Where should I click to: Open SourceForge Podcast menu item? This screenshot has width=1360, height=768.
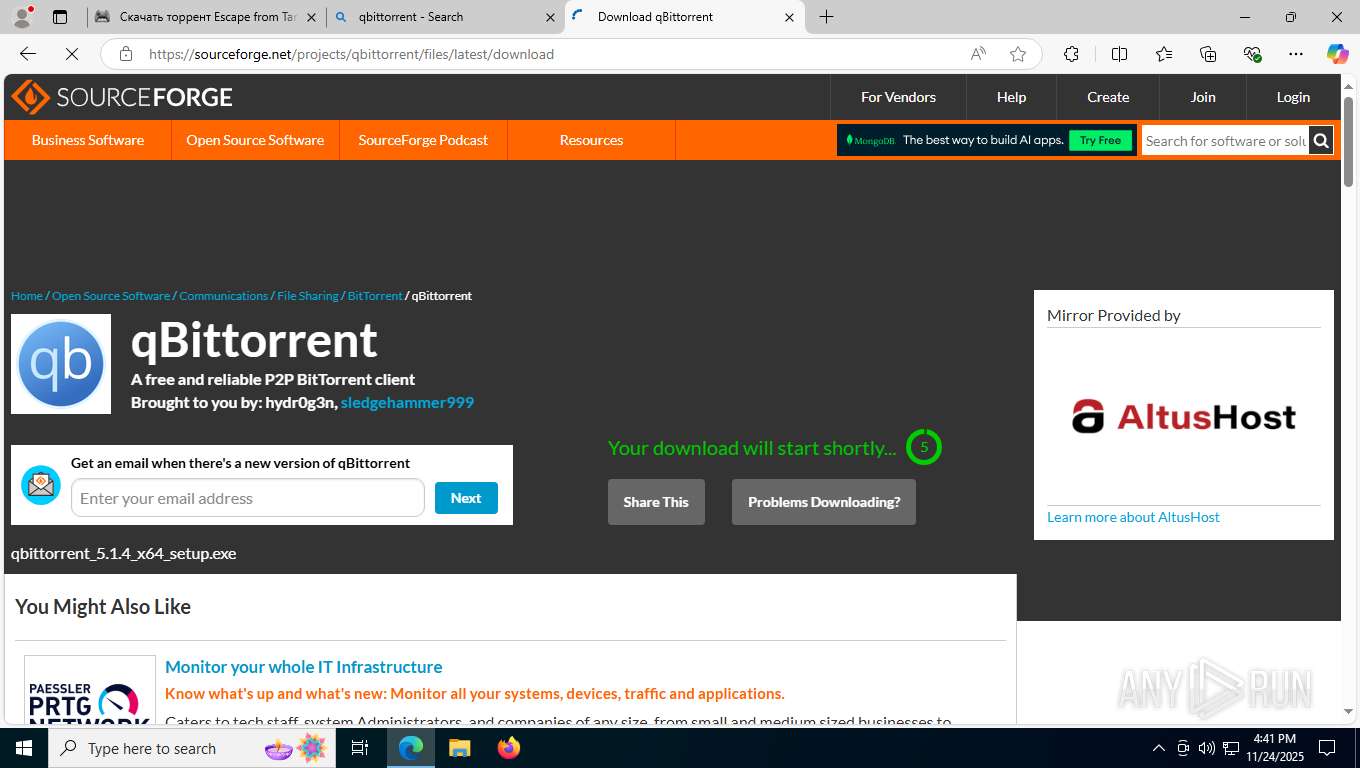[423, 140]
